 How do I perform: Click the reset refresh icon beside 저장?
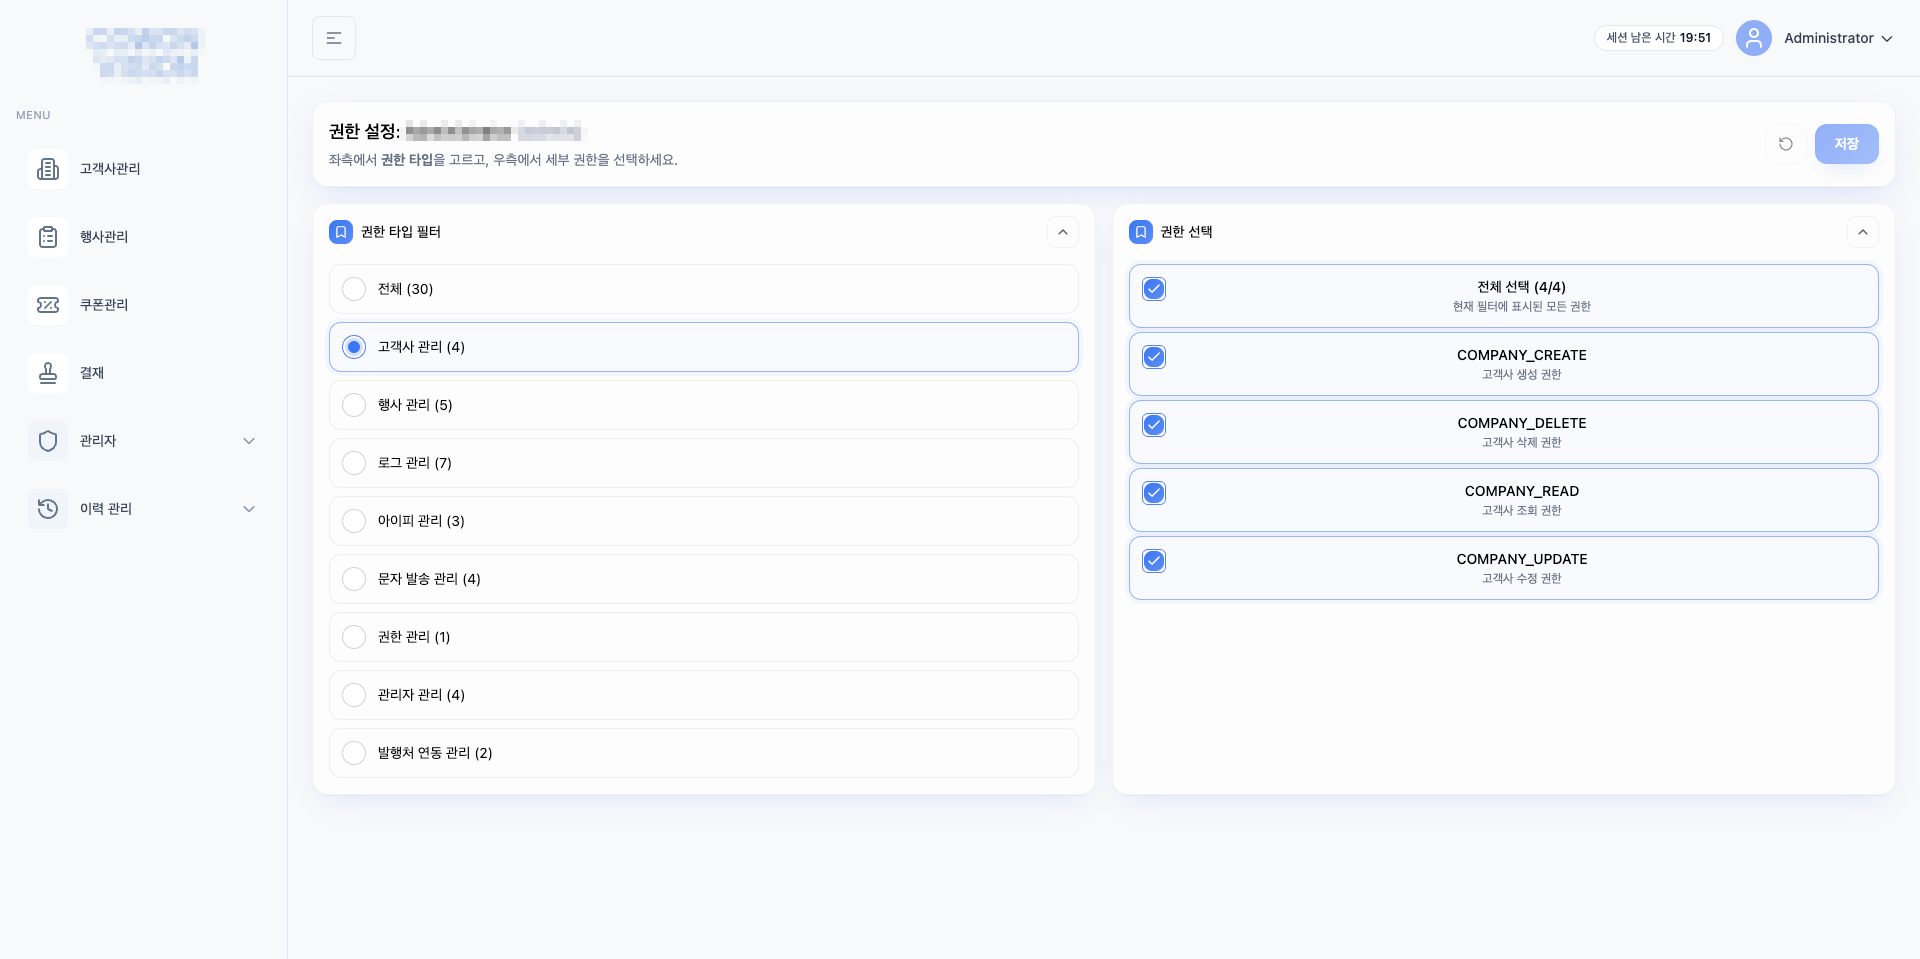tap(1785, 144)
